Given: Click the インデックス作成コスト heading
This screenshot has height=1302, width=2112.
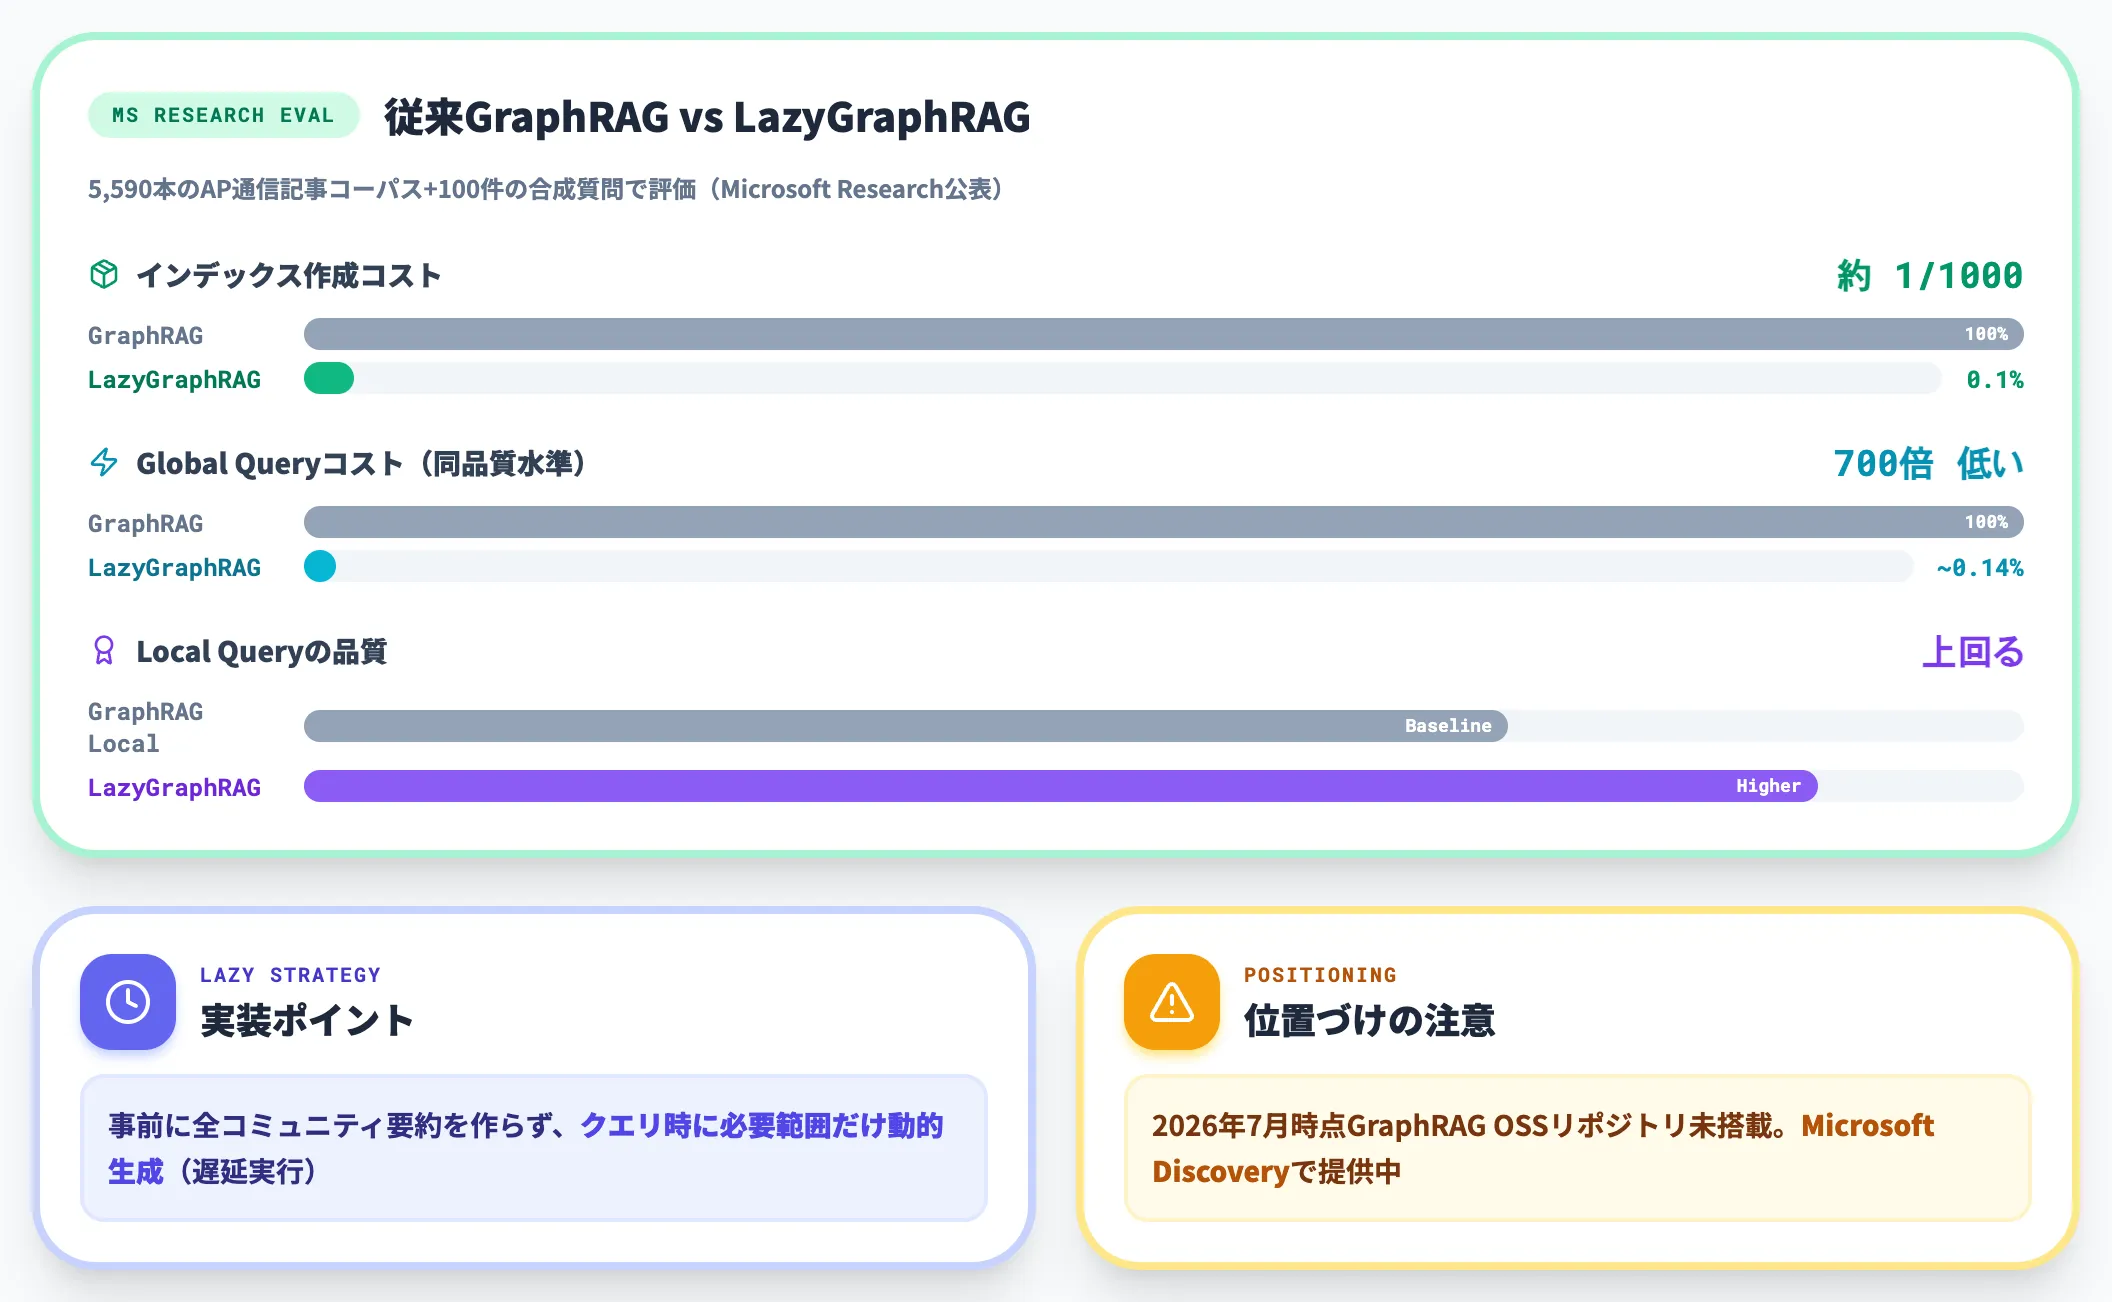Looking at the screenshot, I should 289,275.
